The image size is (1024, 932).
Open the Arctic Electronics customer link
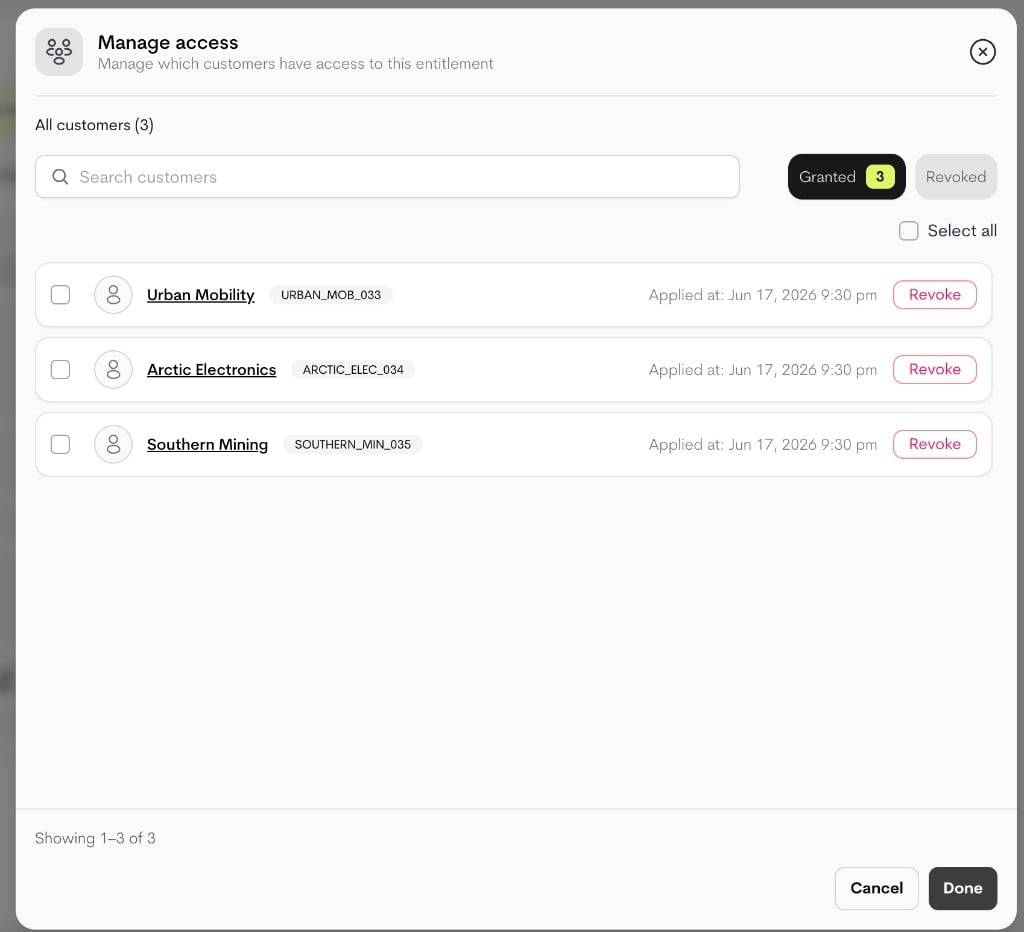click(211, 369)
